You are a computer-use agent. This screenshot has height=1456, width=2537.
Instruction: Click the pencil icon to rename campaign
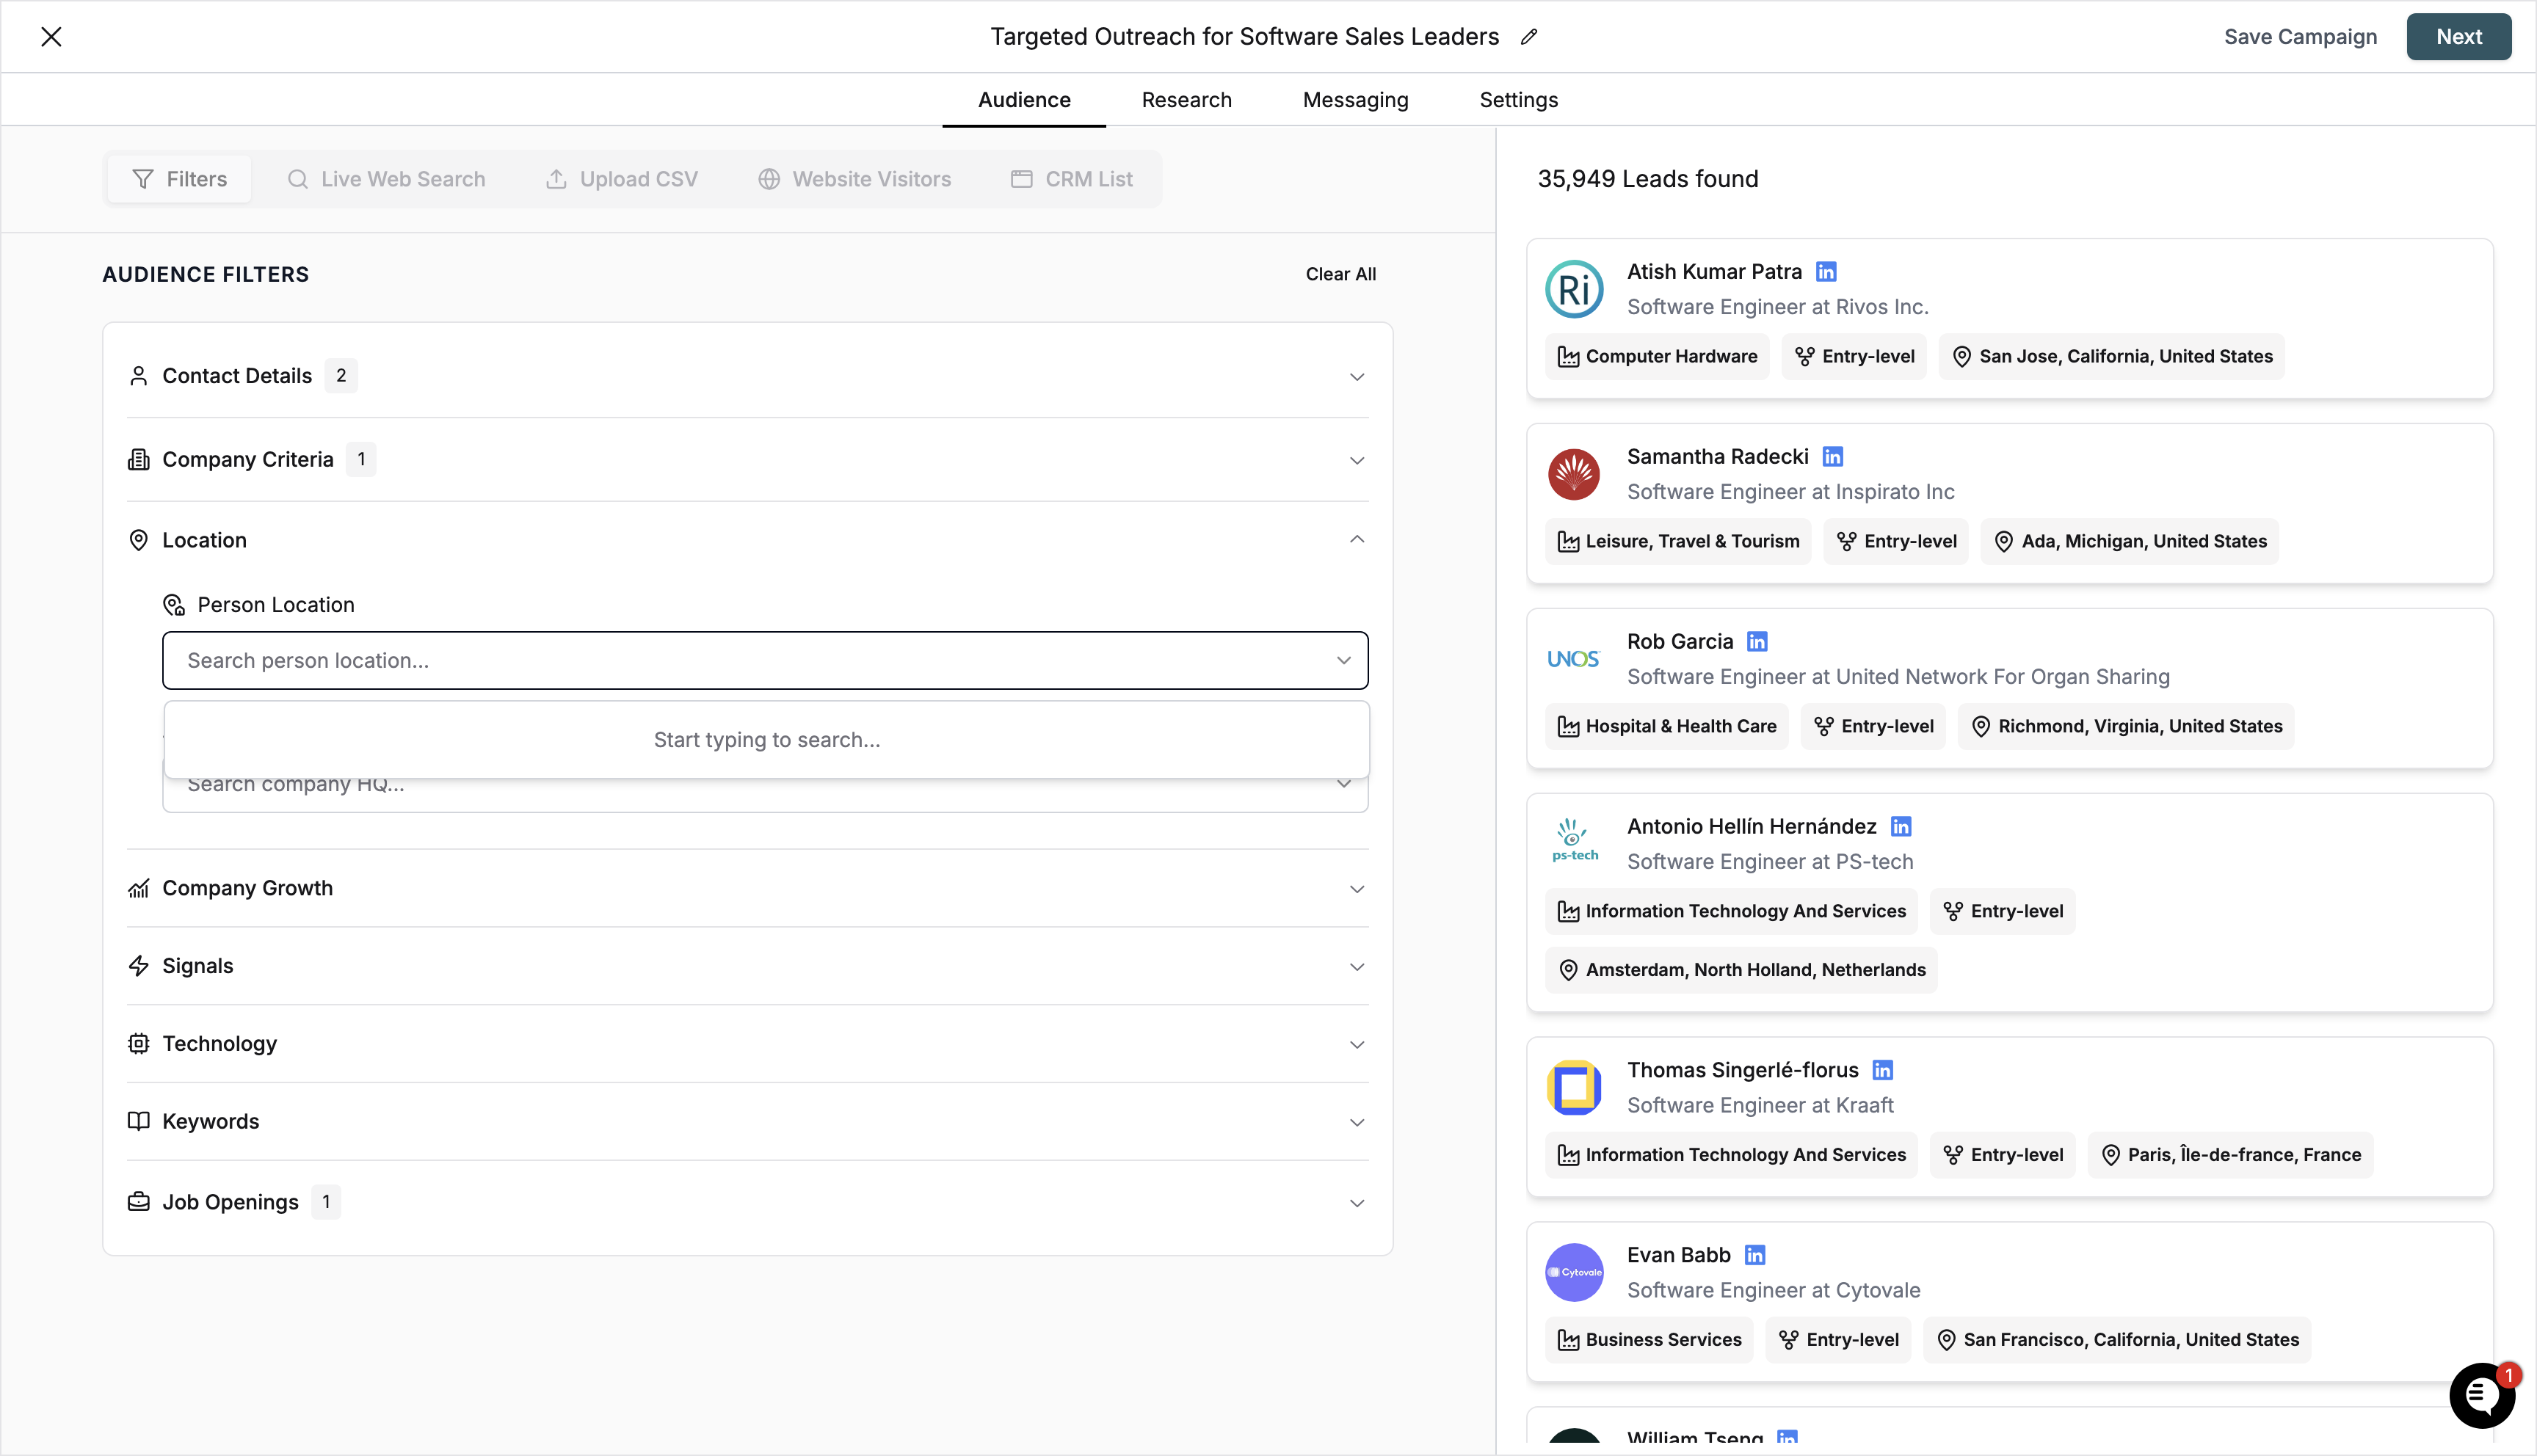point(1529,37)
